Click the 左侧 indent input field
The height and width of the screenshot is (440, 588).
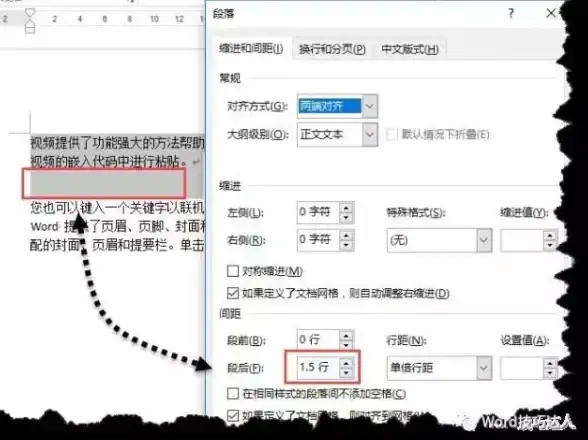[318, 212]
